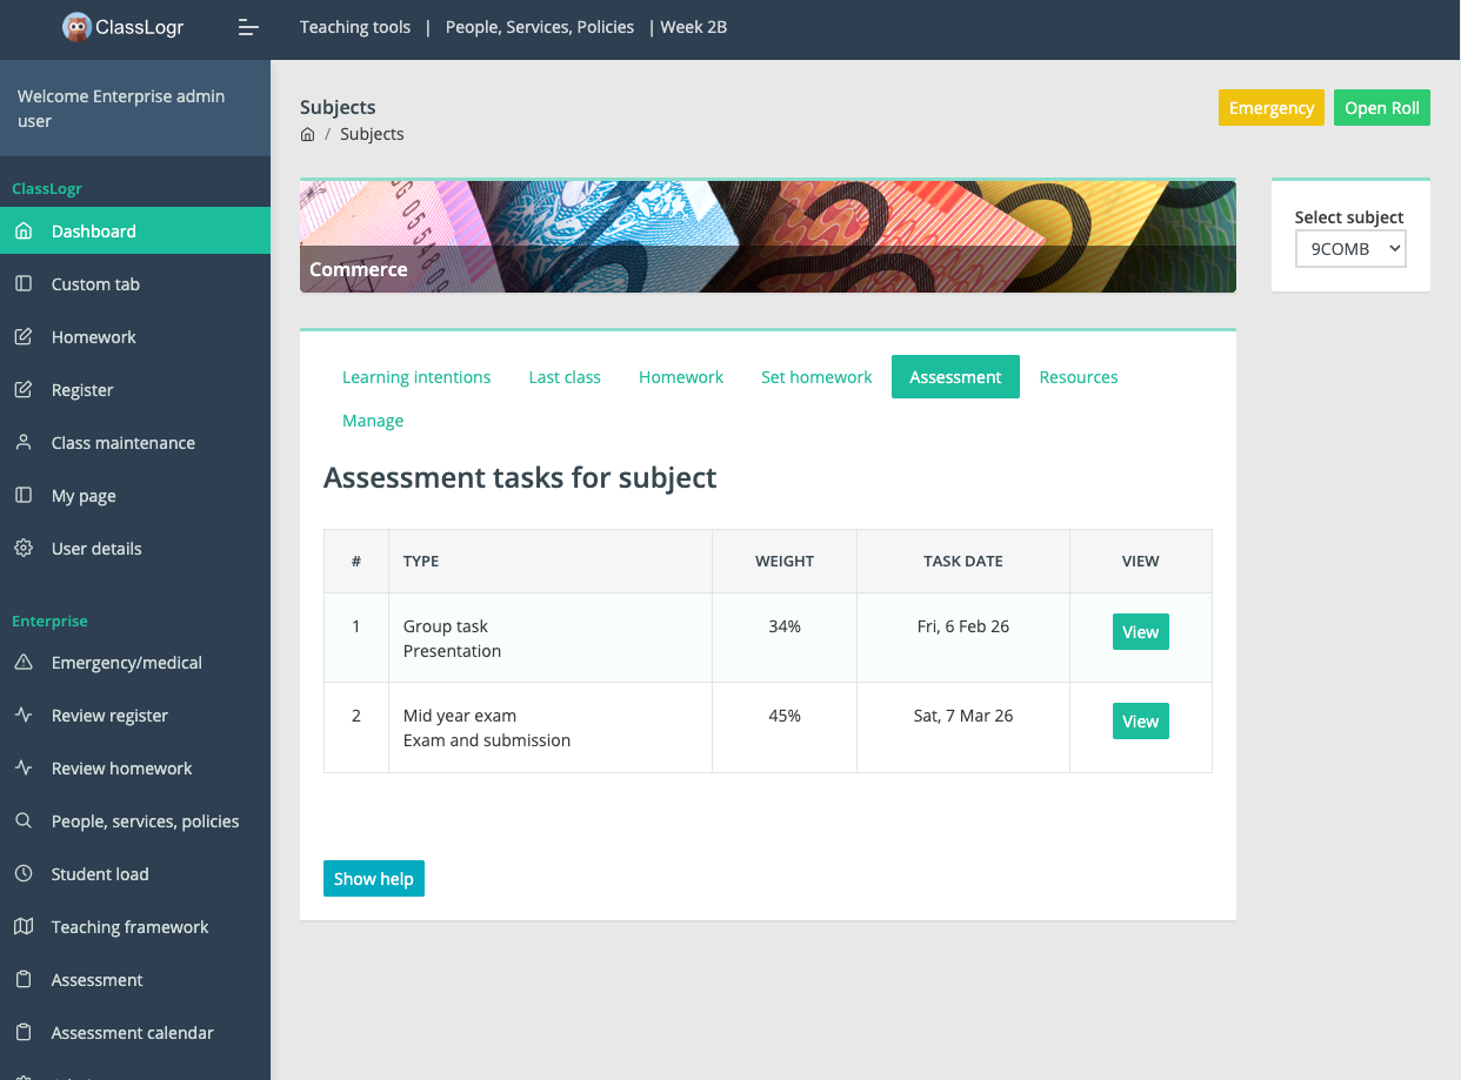Open the Set homework tab
This screenshot has height=1080, width=1462.
coord(816,377)
